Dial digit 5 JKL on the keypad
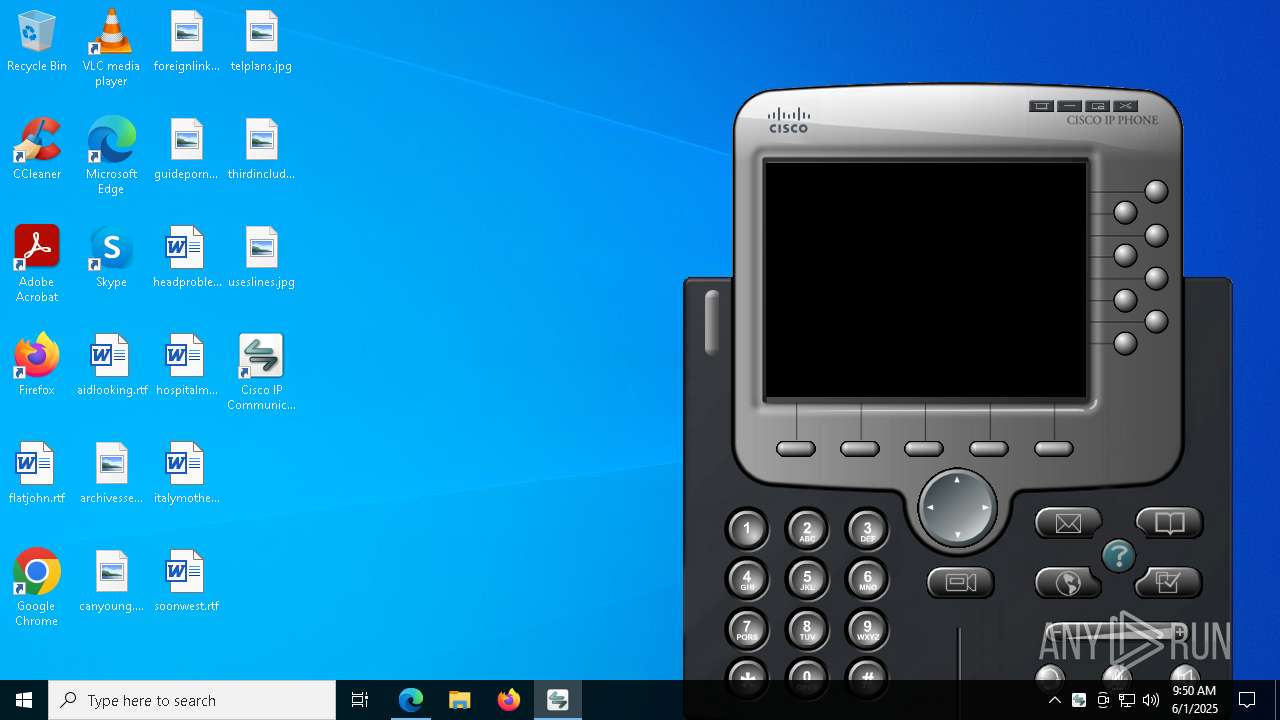Viewport: 1280px width, 720px height. coord(807,578)
